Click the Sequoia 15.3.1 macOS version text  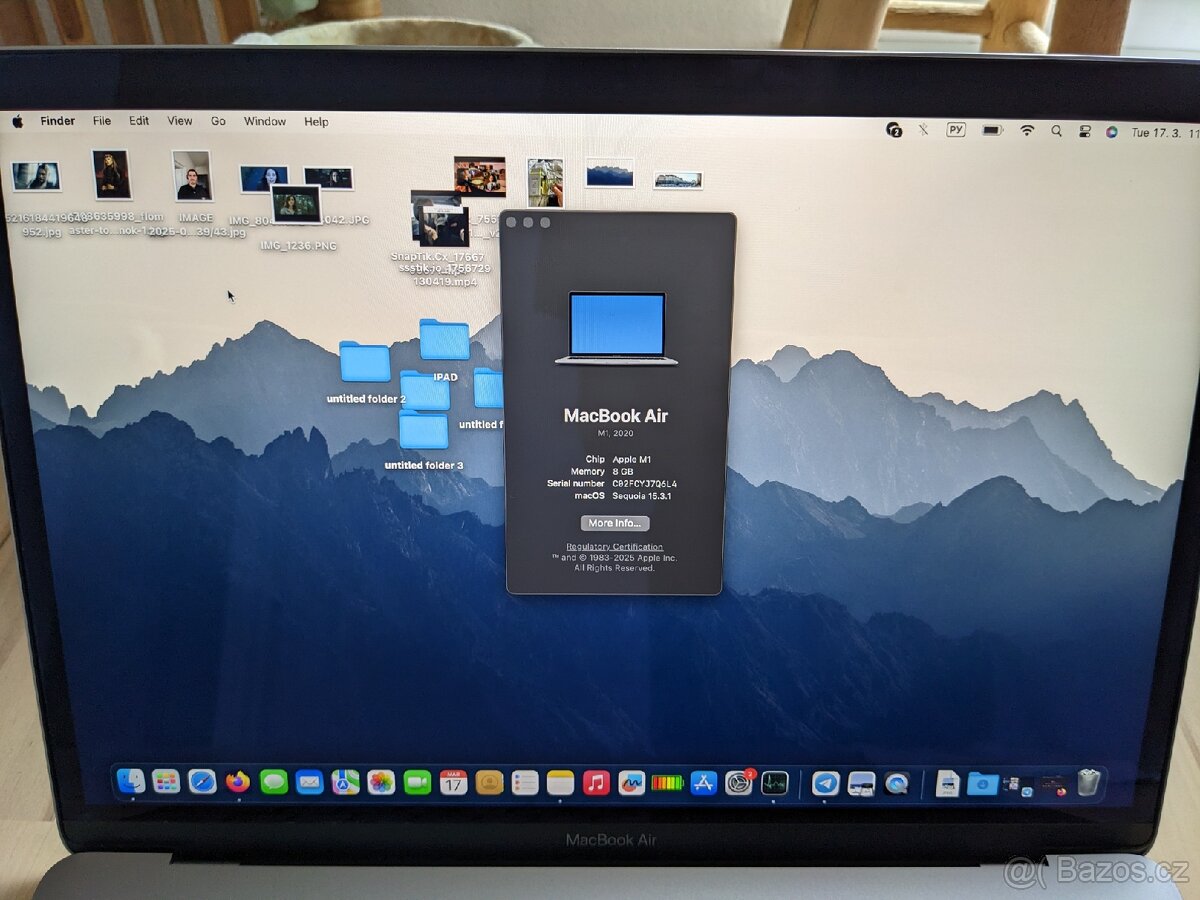coord(642,495)
